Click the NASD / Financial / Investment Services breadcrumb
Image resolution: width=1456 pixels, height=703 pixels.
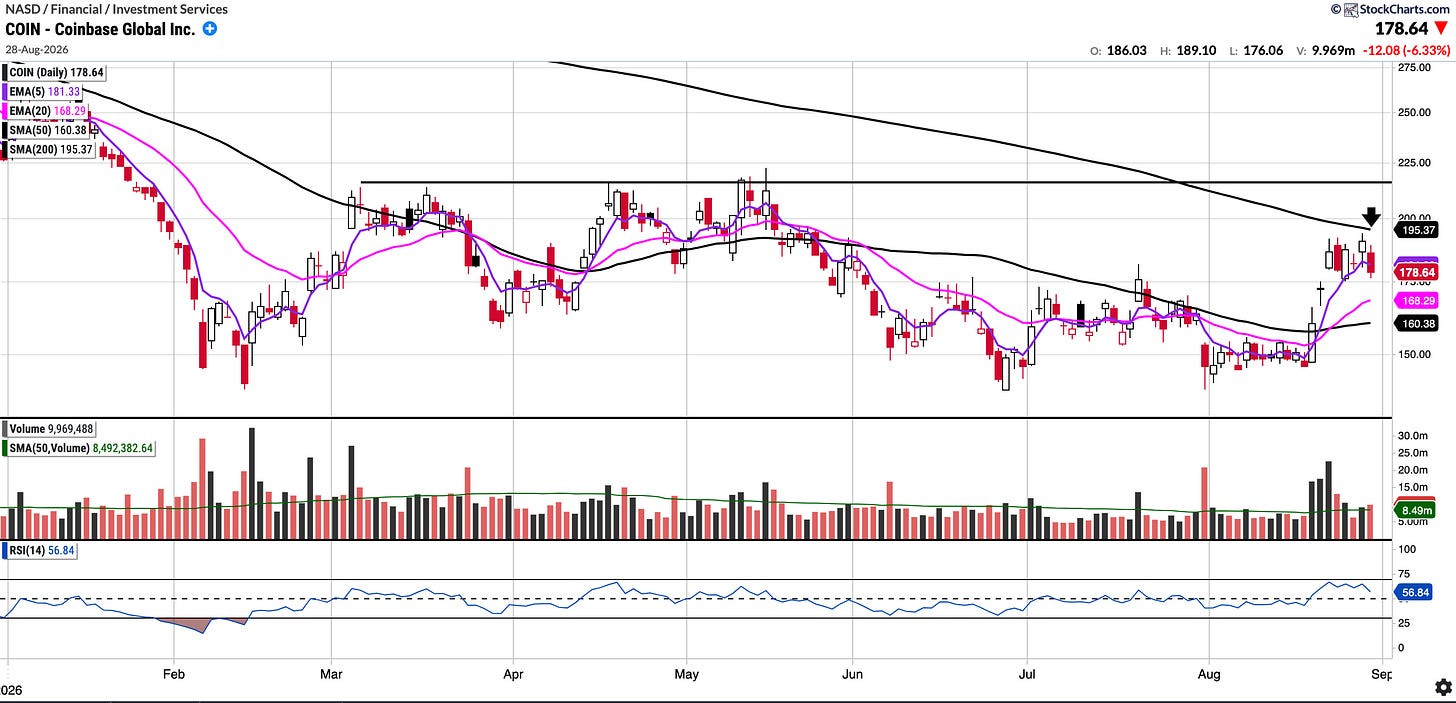116,9
